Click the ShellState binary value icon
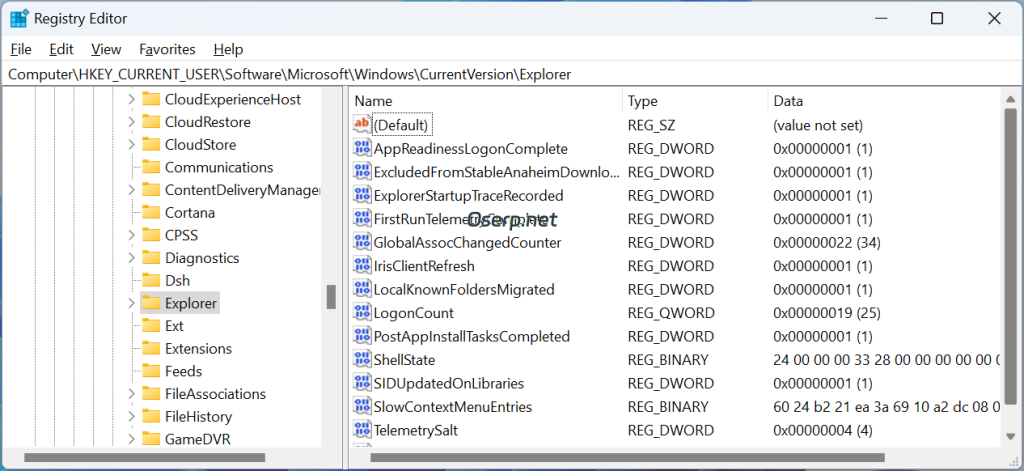 [361, 360]
